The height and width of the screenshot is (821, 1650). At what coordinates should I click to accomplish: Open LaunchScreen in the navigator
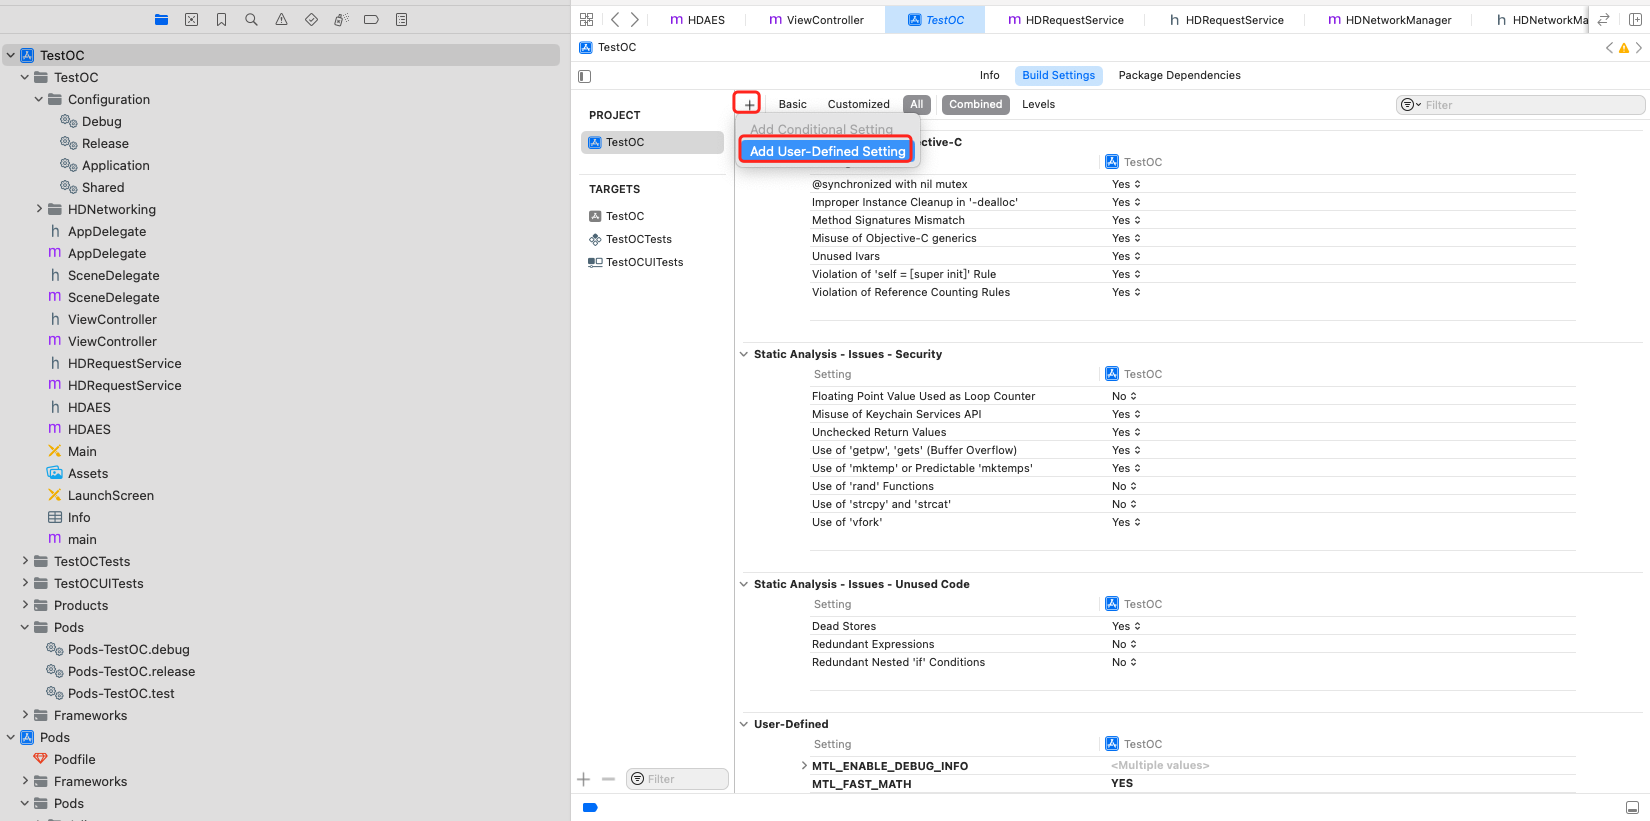point(110,495)
